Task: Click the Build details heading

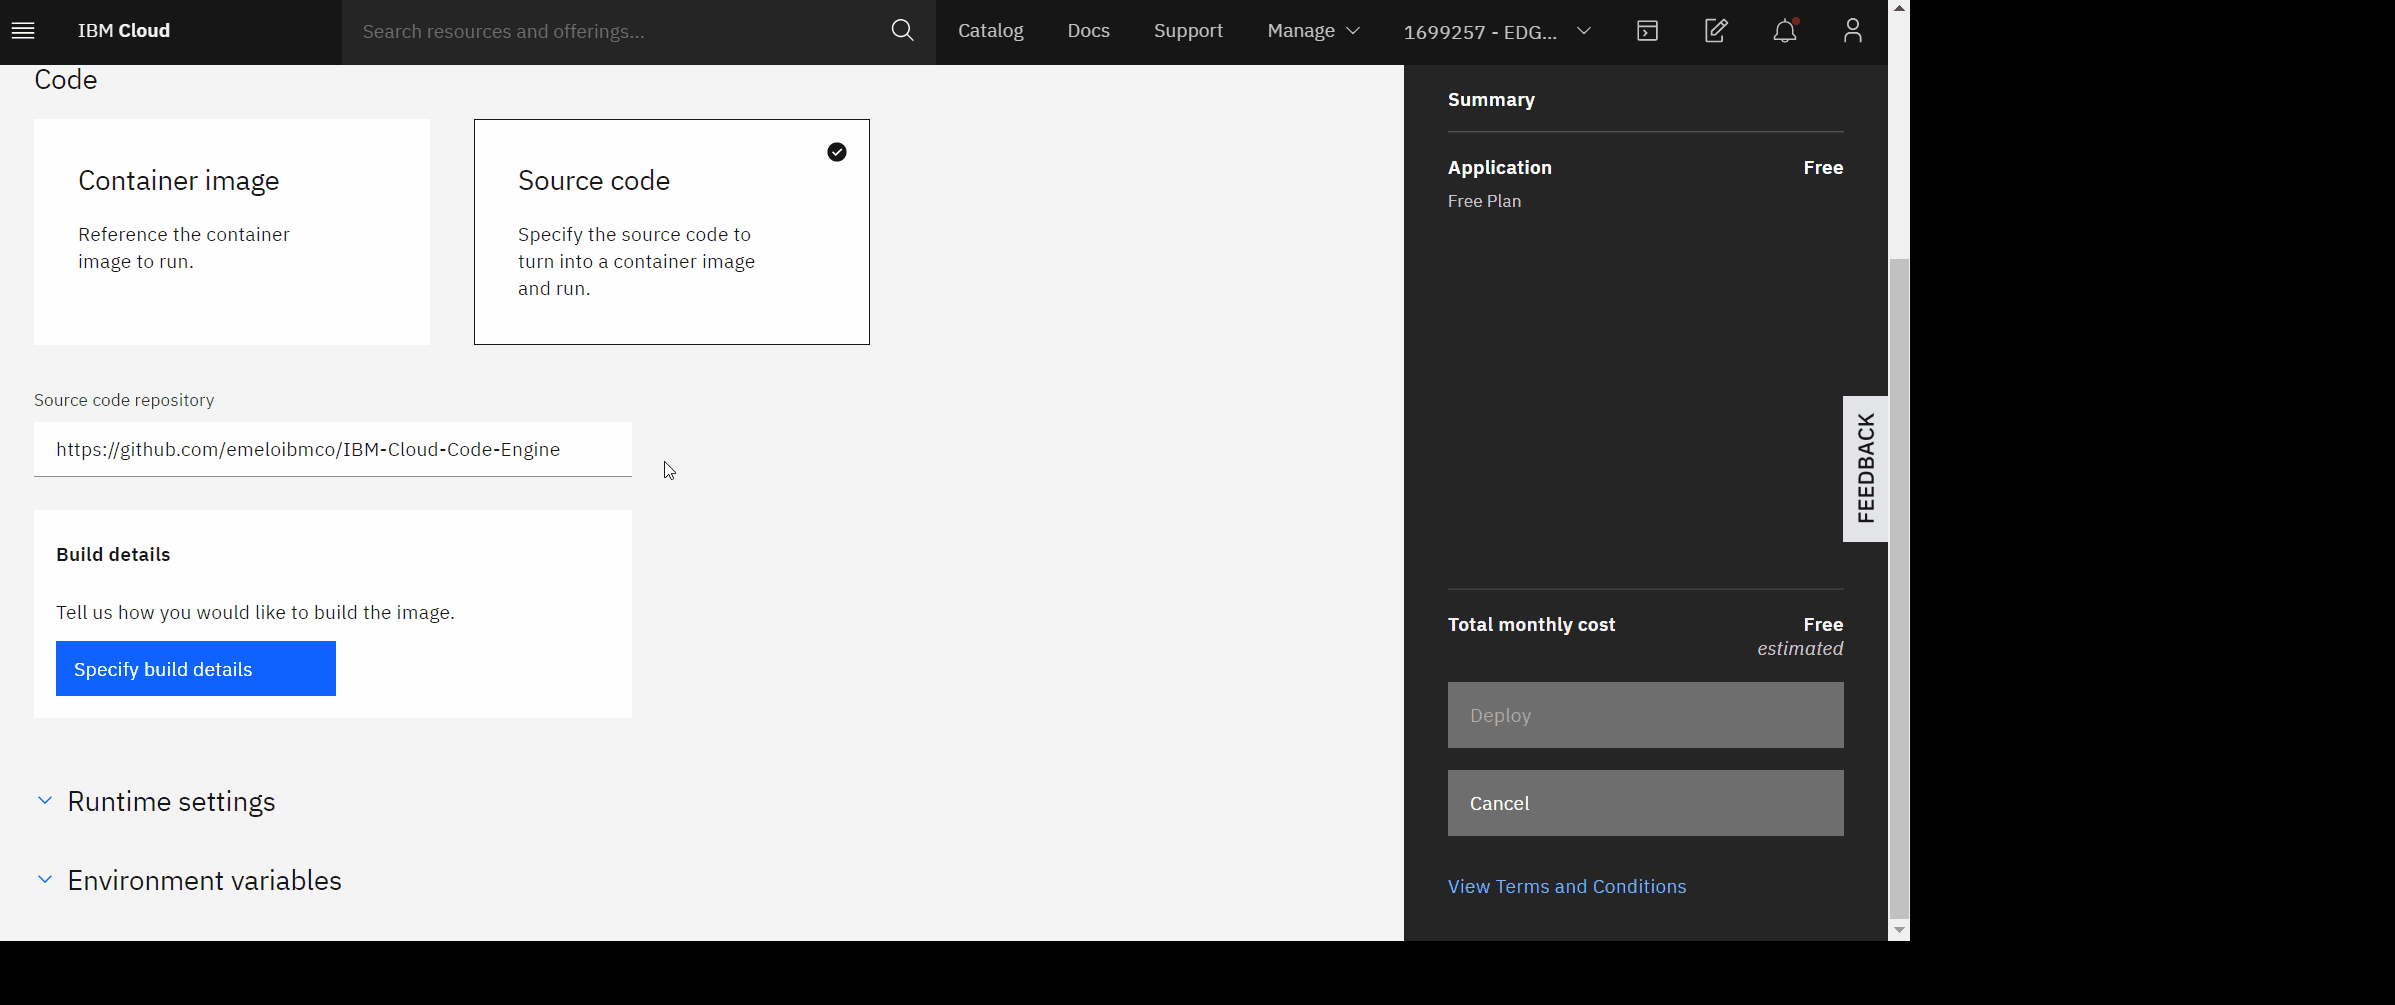Action: (113, 555)
